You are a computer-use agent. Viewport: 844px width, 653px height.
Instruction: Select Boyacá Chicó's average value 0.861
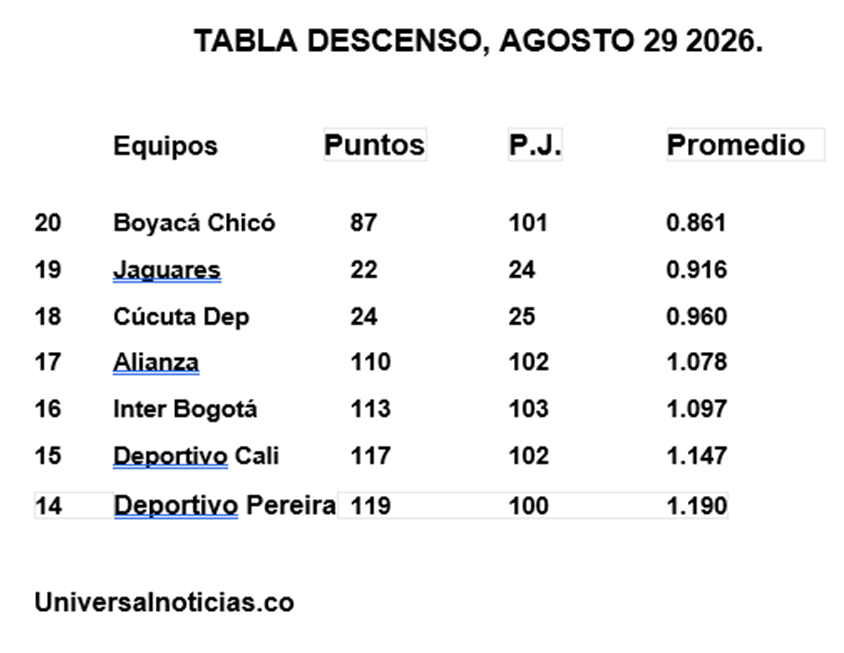point(697,223)
